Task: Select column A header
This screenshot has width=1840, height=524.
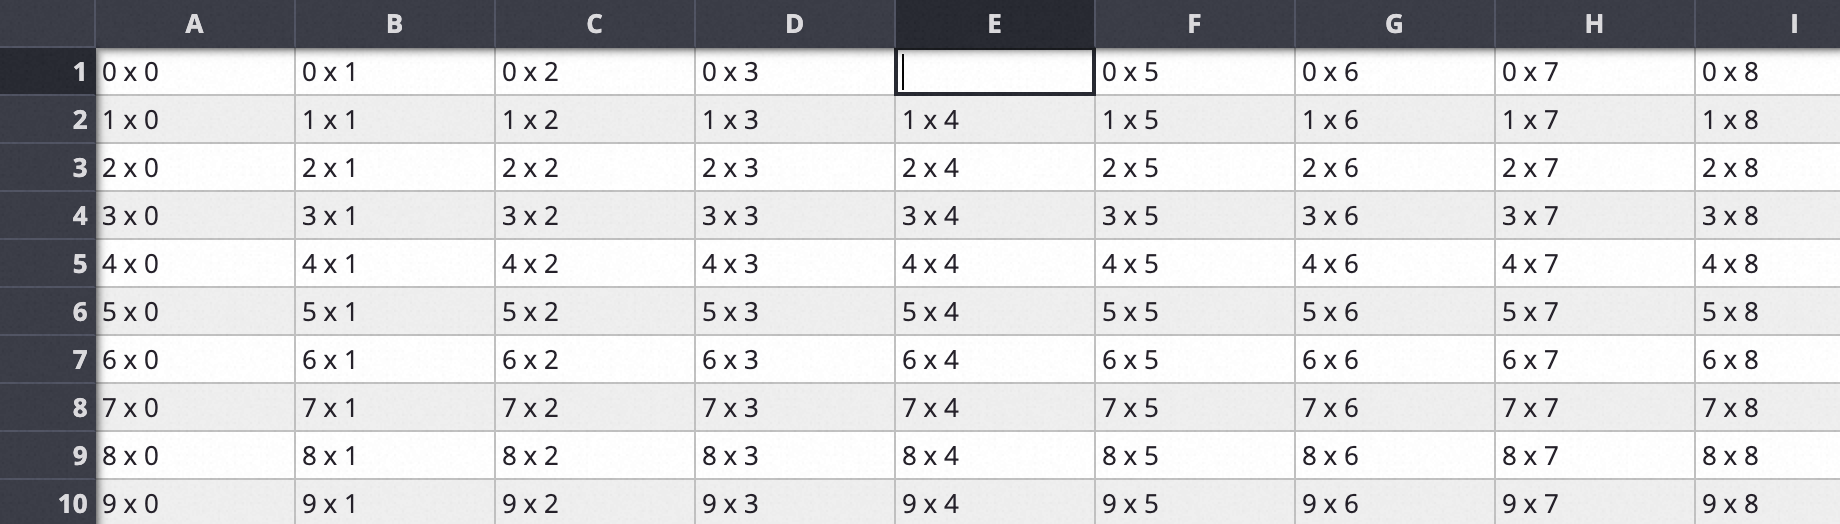Action: 195,24
